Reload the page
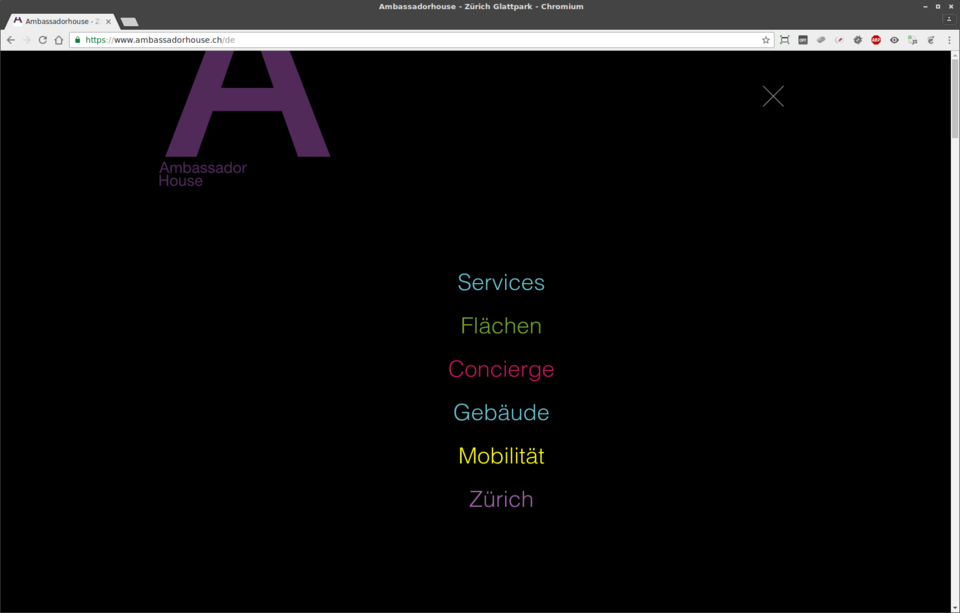The height and width of the screenshot is (613, 960). (42, 40)
